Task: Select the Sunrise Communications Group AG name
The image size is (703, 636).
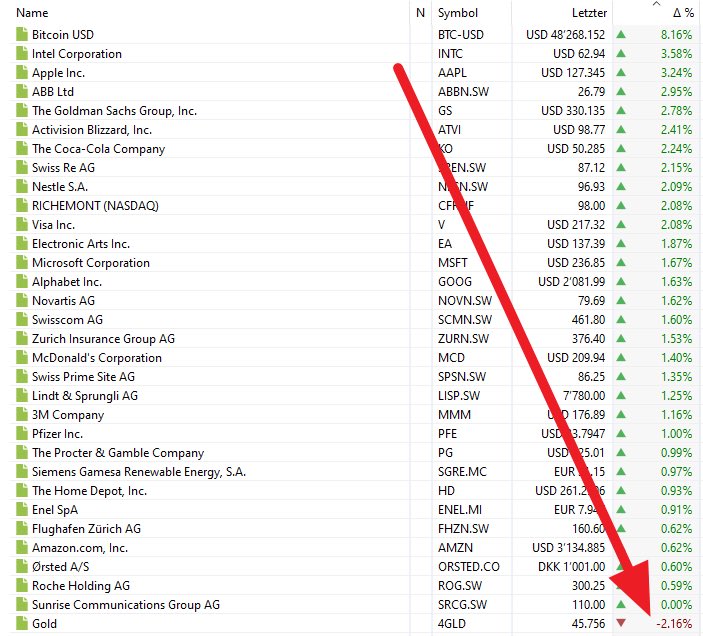Action: pos(126,605)
